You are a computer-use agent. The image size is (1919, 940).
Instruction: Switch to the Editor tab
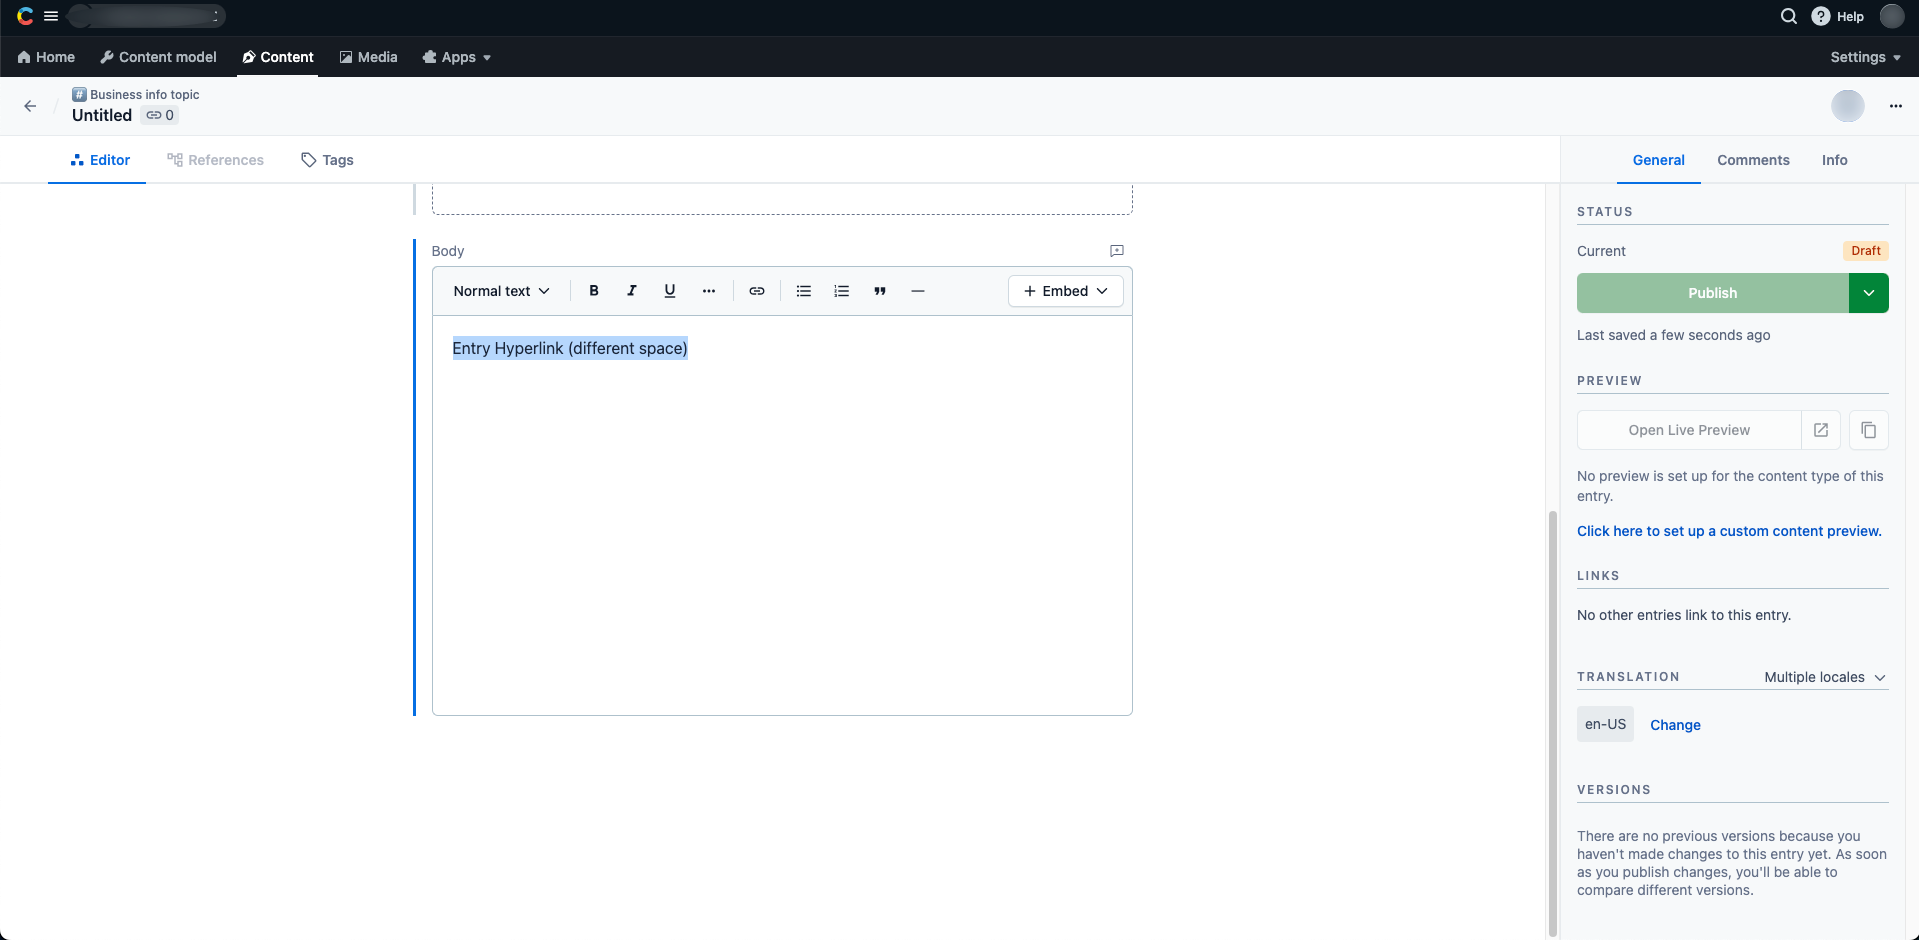99,160
